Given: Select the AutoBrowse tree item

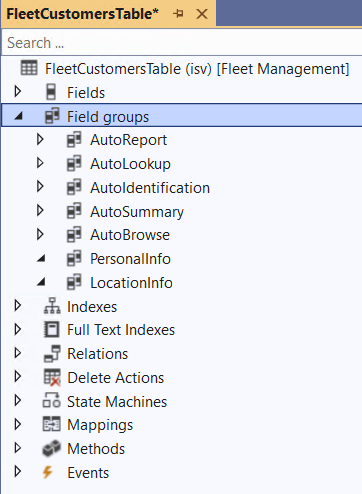Looking at the screenshot, I should pos(130,235).
